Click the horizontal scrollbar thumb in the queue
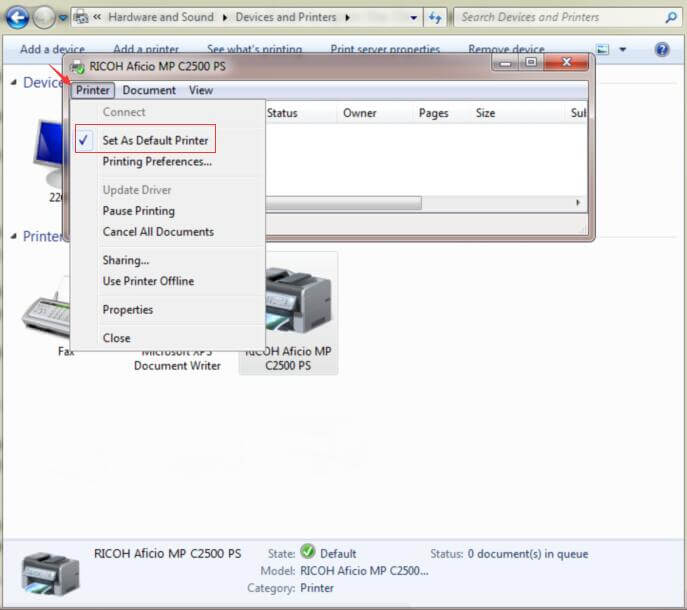This screenshot has width=687, height=610. 343,203
